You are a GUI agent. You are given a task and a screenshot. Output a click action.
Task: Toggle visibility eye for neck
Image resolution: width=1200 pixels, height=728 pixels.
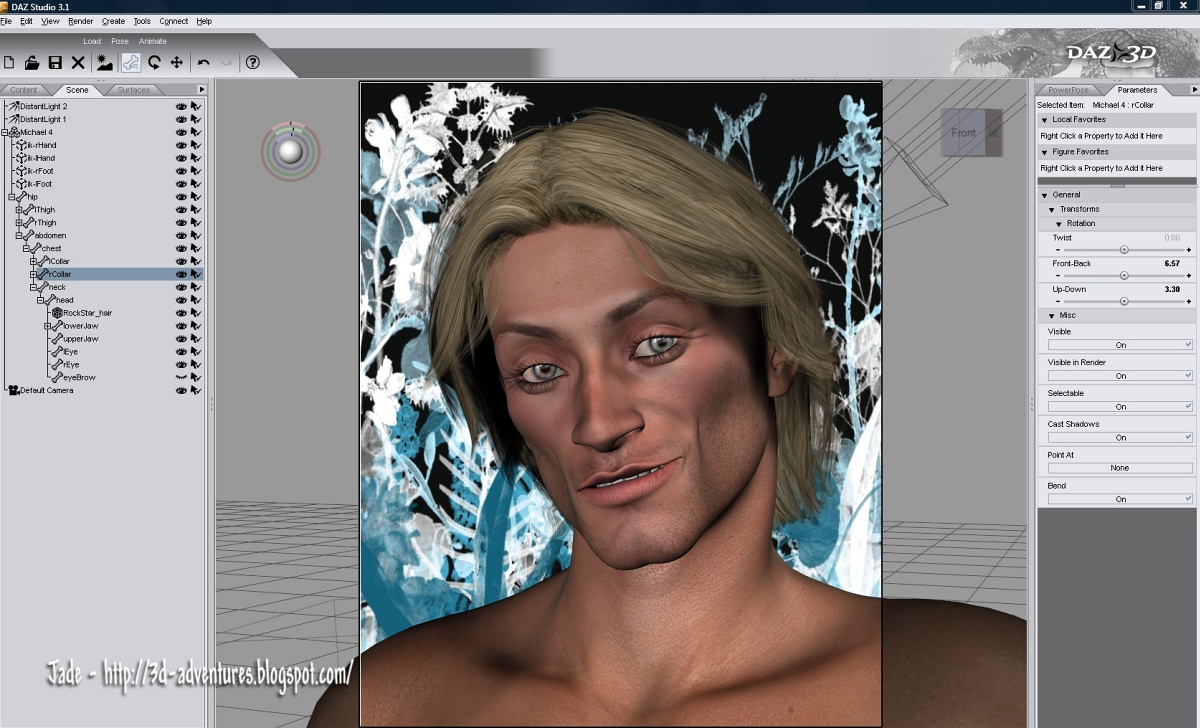[x=182, y=287]
